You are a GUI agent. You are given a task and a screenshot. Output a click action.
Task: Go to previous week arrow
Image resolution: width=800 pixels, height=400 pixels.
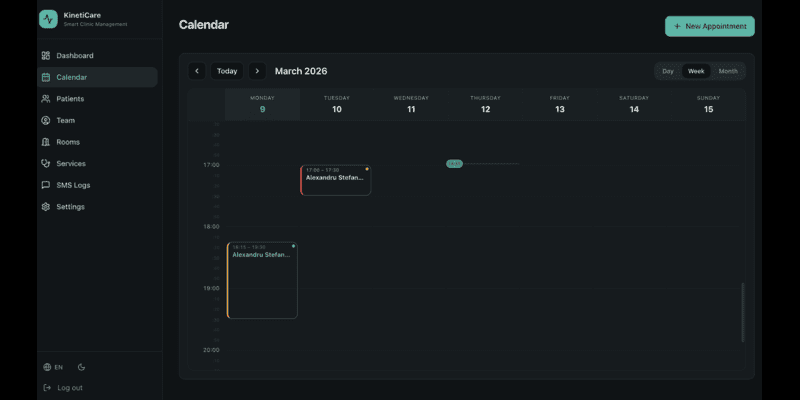click(x=197, y=71)
